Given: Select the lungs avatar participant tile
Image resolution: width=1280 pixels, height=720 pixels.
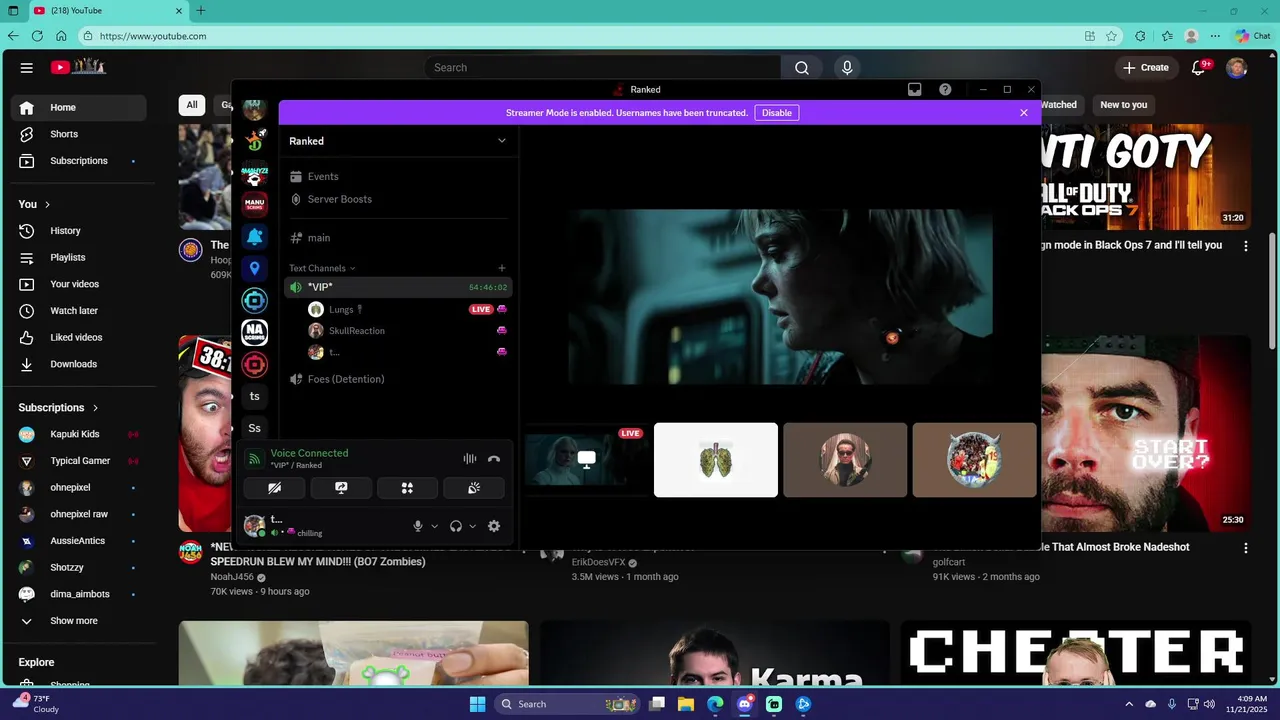Looking at the screenshot, I should 716,460.
